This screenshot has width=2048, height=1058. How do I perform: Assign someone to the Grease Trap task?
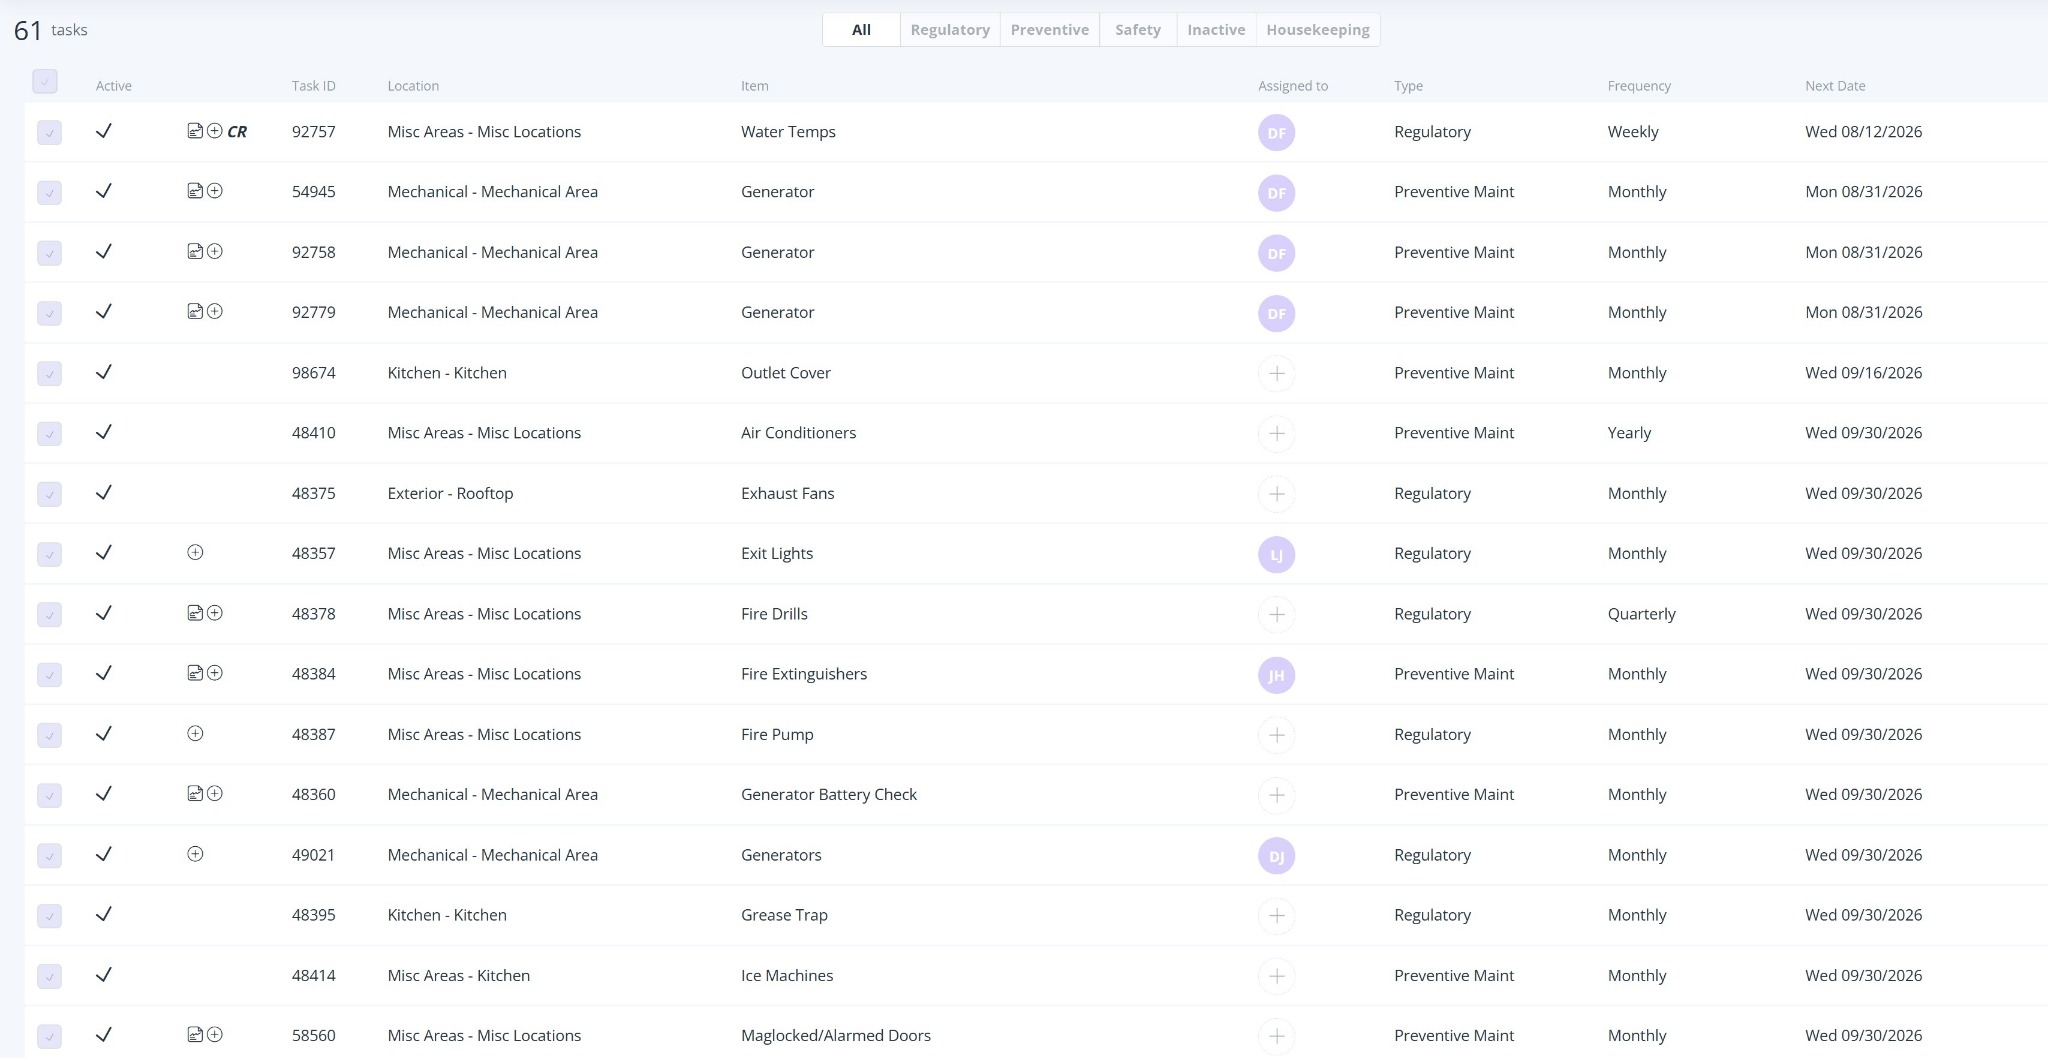1276,915
